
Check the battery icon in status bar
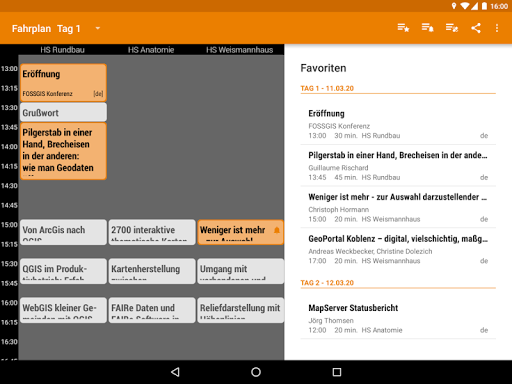coord(484,6)
